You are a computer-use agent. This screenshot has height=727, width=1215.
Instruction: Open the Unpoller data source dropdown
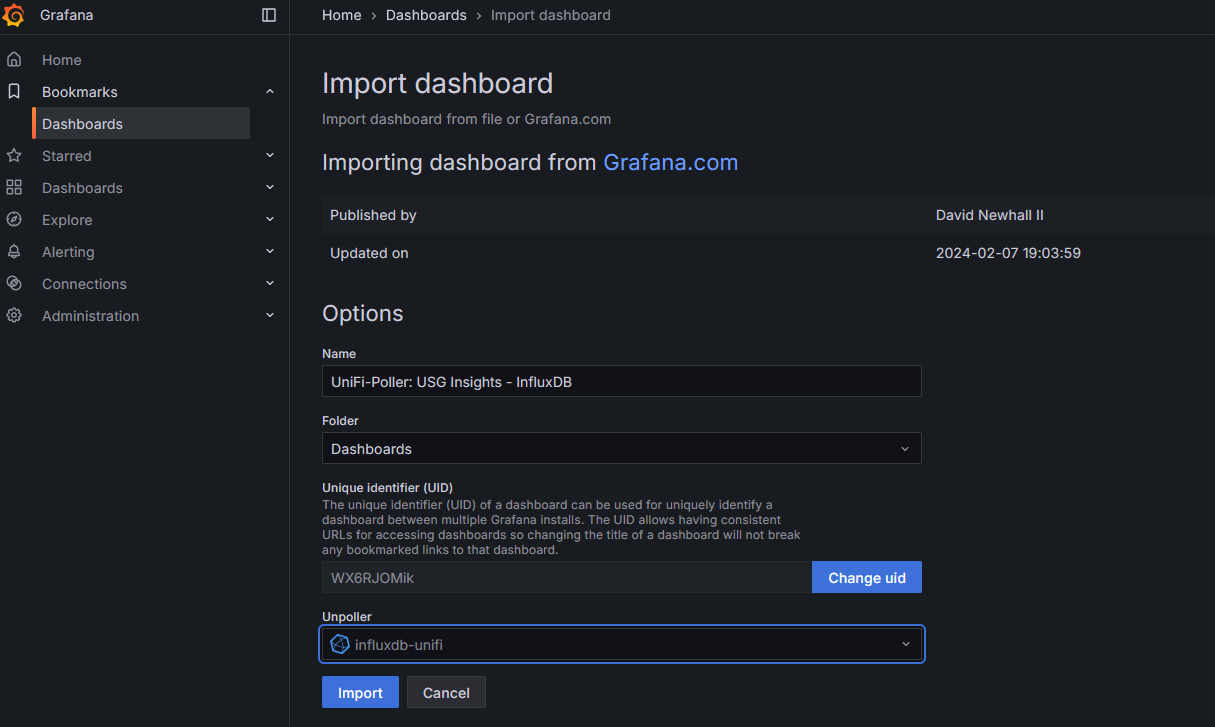[x=621, y=645]
